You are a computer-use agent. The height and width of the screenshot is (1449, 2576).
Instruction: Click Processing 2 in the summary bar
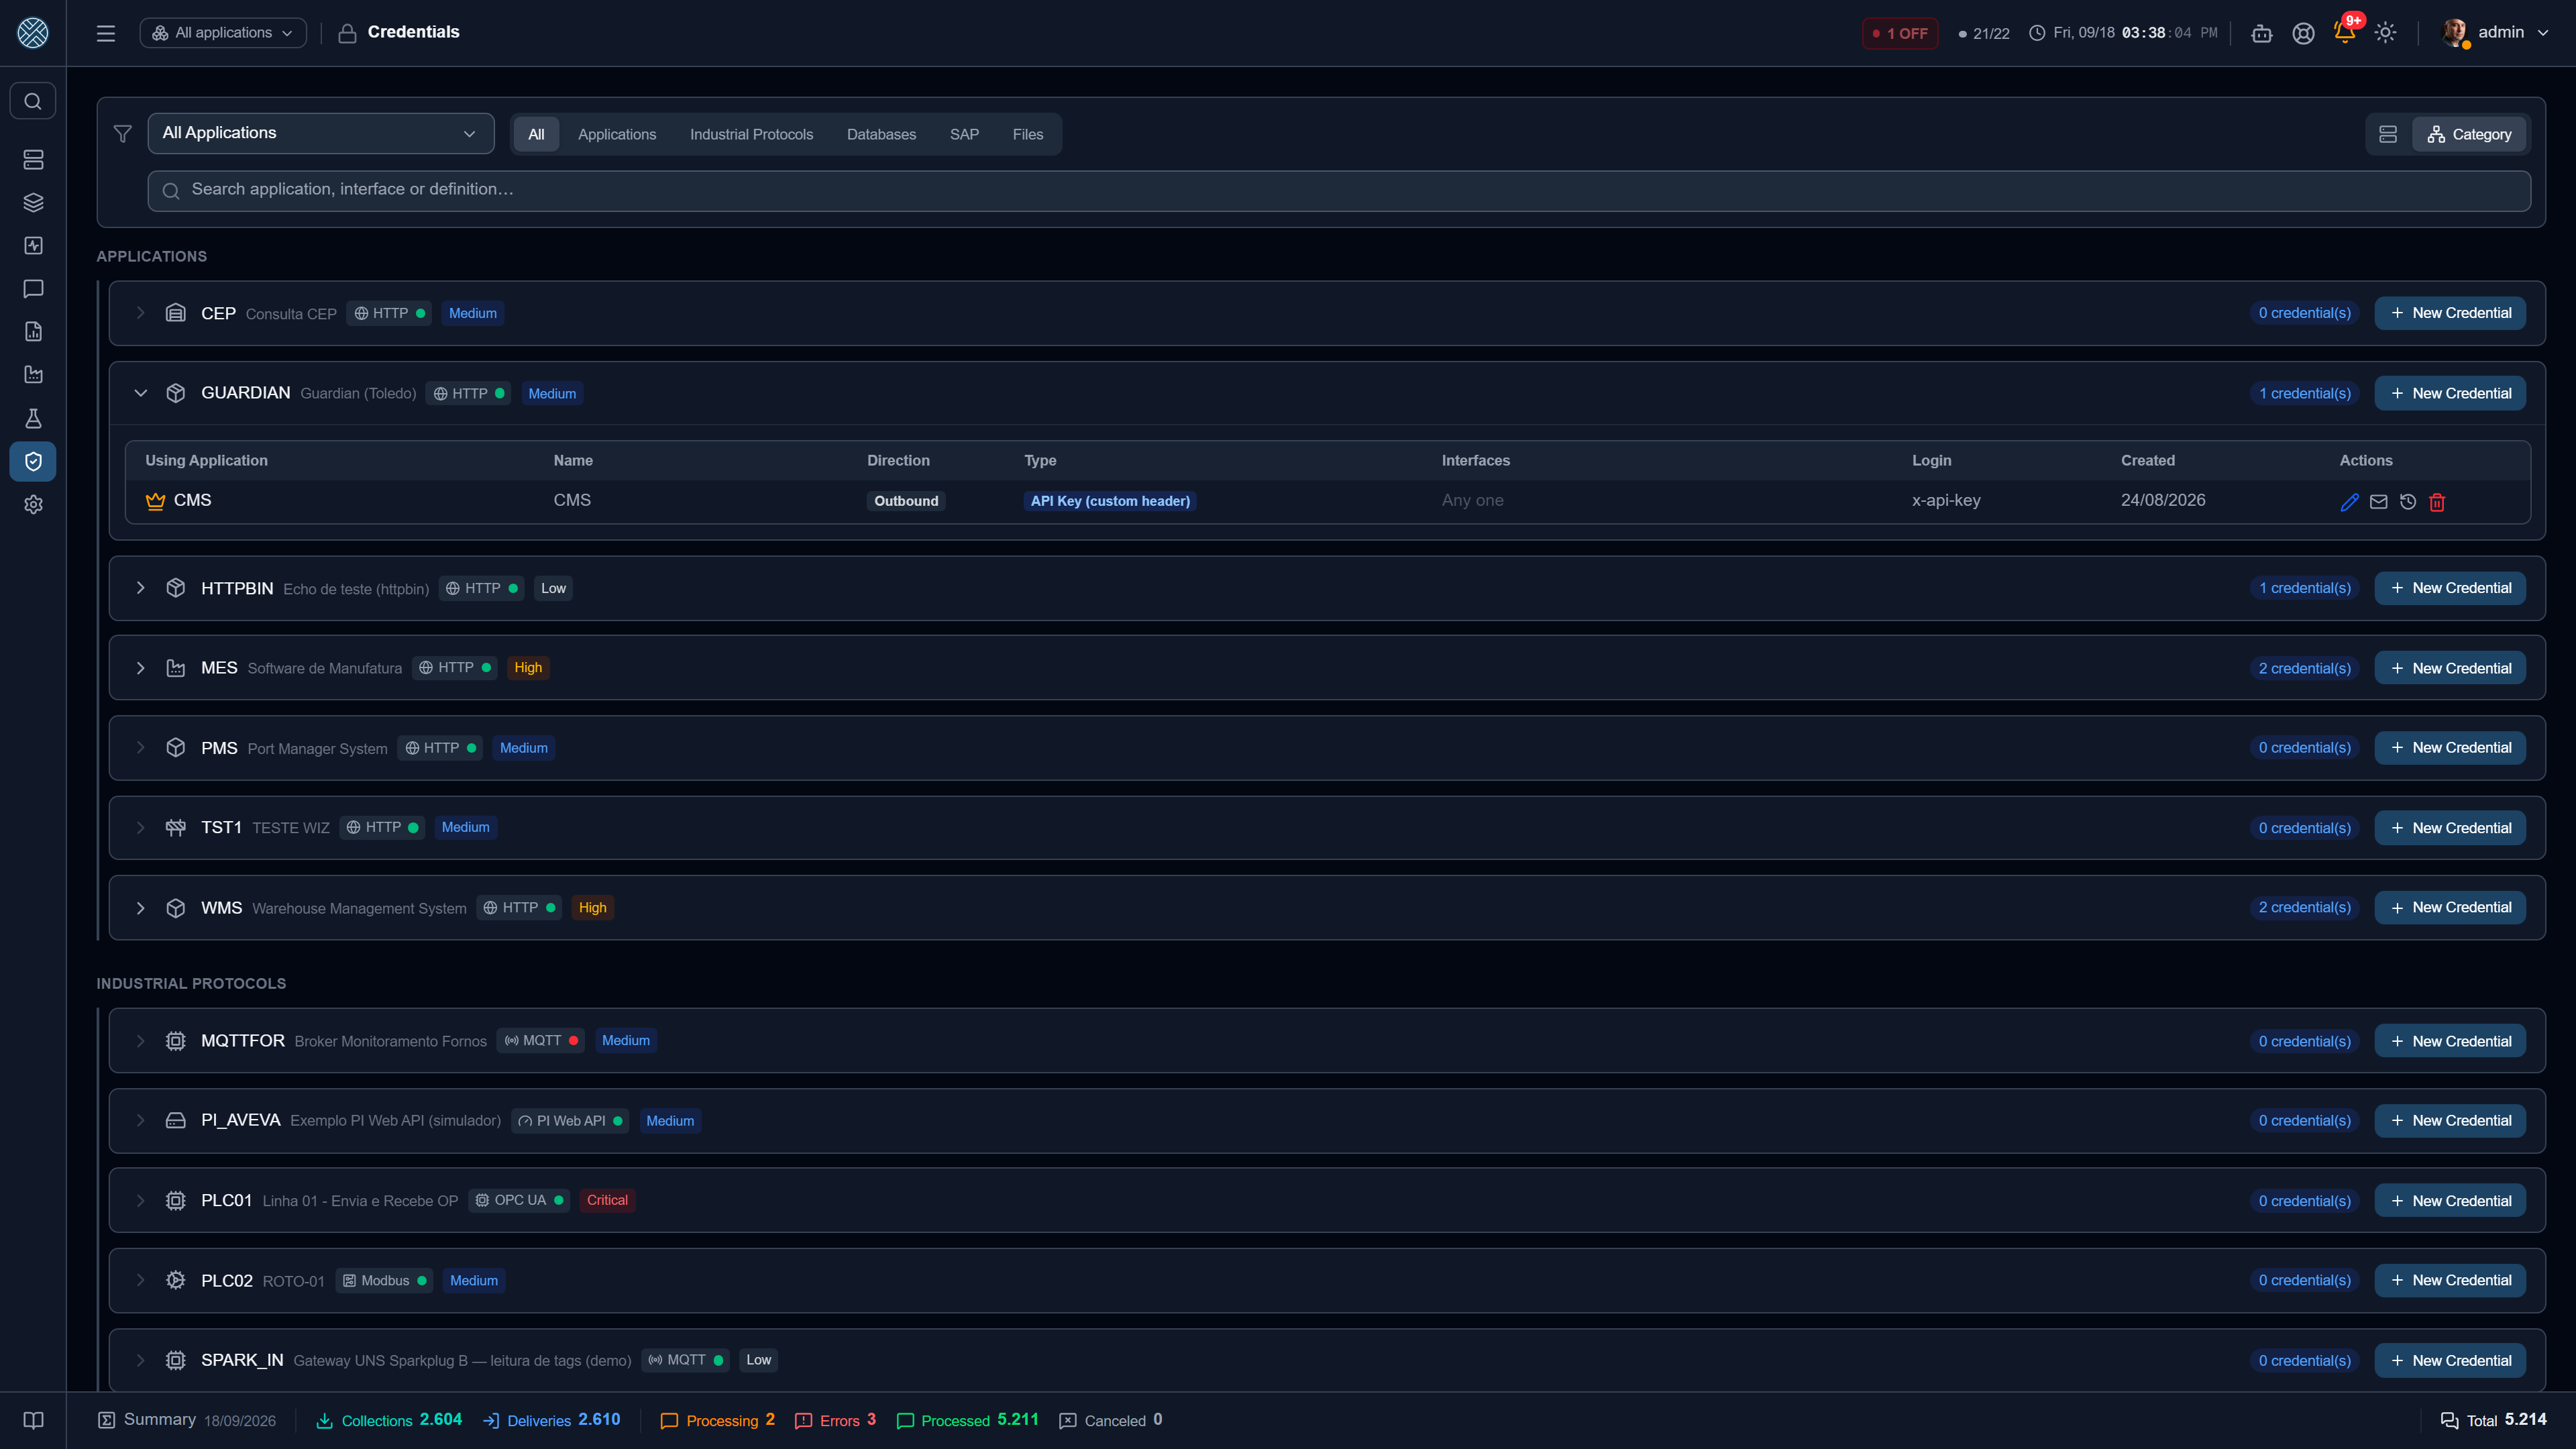[x=718, y=1420]
